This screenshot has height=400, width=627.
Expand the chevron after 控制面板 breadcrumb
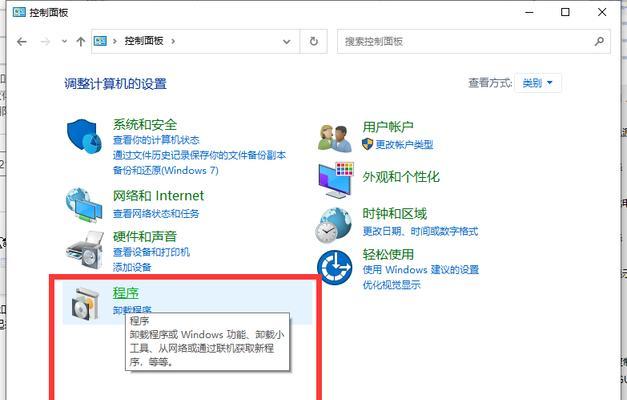[173, 41]
